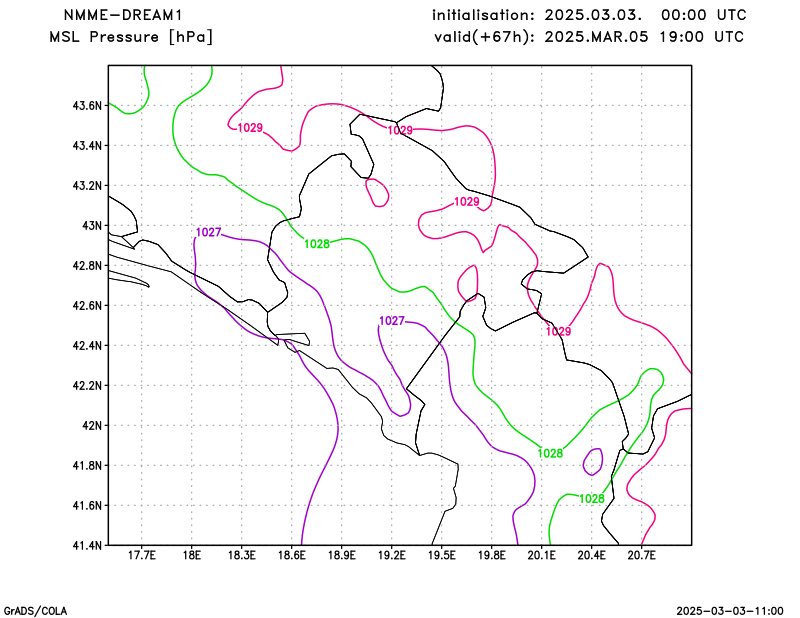The width and height of the screenshot is (800, 618).
Task: Click the 42.6N latitude axis label
Action: (87, 305)
